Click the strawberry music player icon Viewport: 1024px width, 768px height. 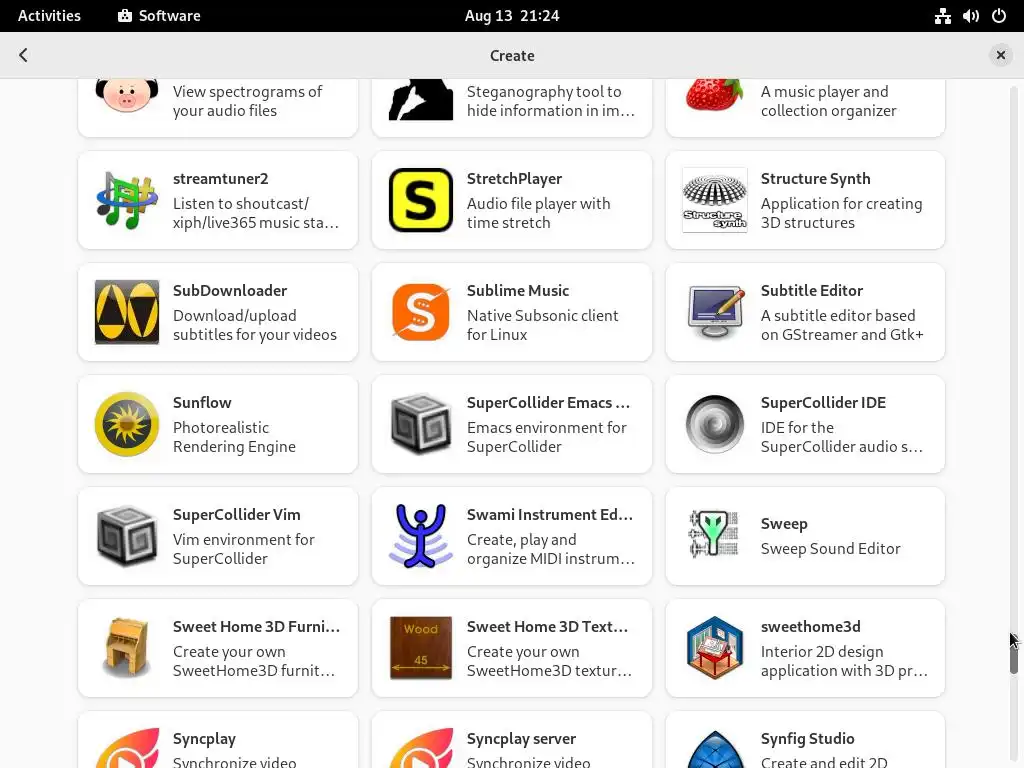714,95
